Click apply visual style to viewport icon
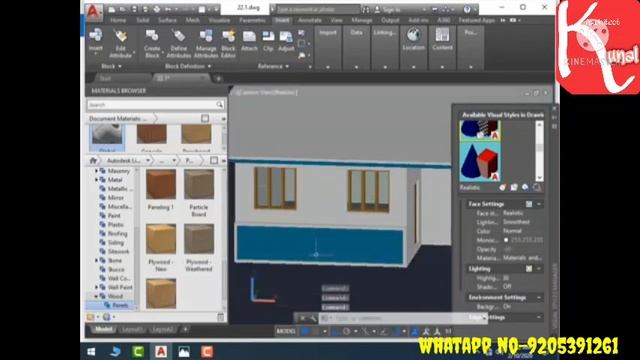The height and width of the screenshot is (360, 640). coord(525,187)
